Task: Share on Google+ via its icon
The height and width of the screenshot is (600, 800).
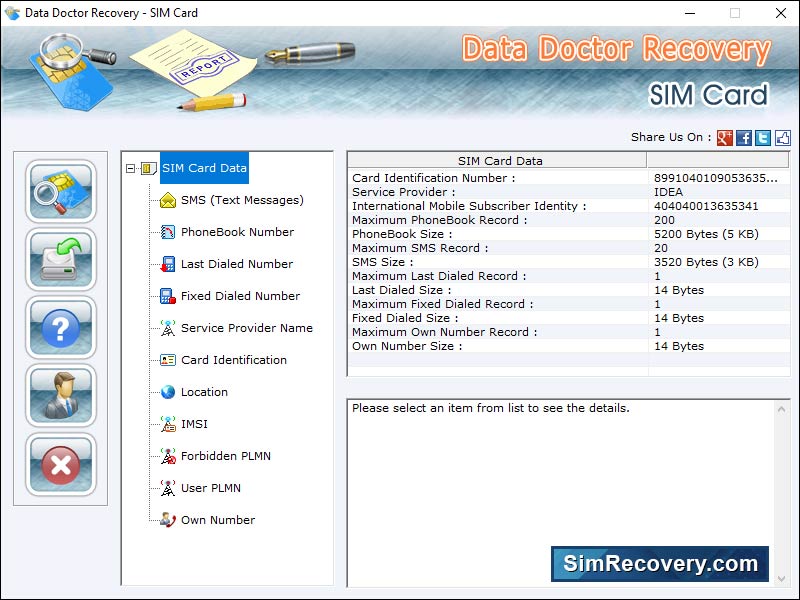Action: (723, 137)
